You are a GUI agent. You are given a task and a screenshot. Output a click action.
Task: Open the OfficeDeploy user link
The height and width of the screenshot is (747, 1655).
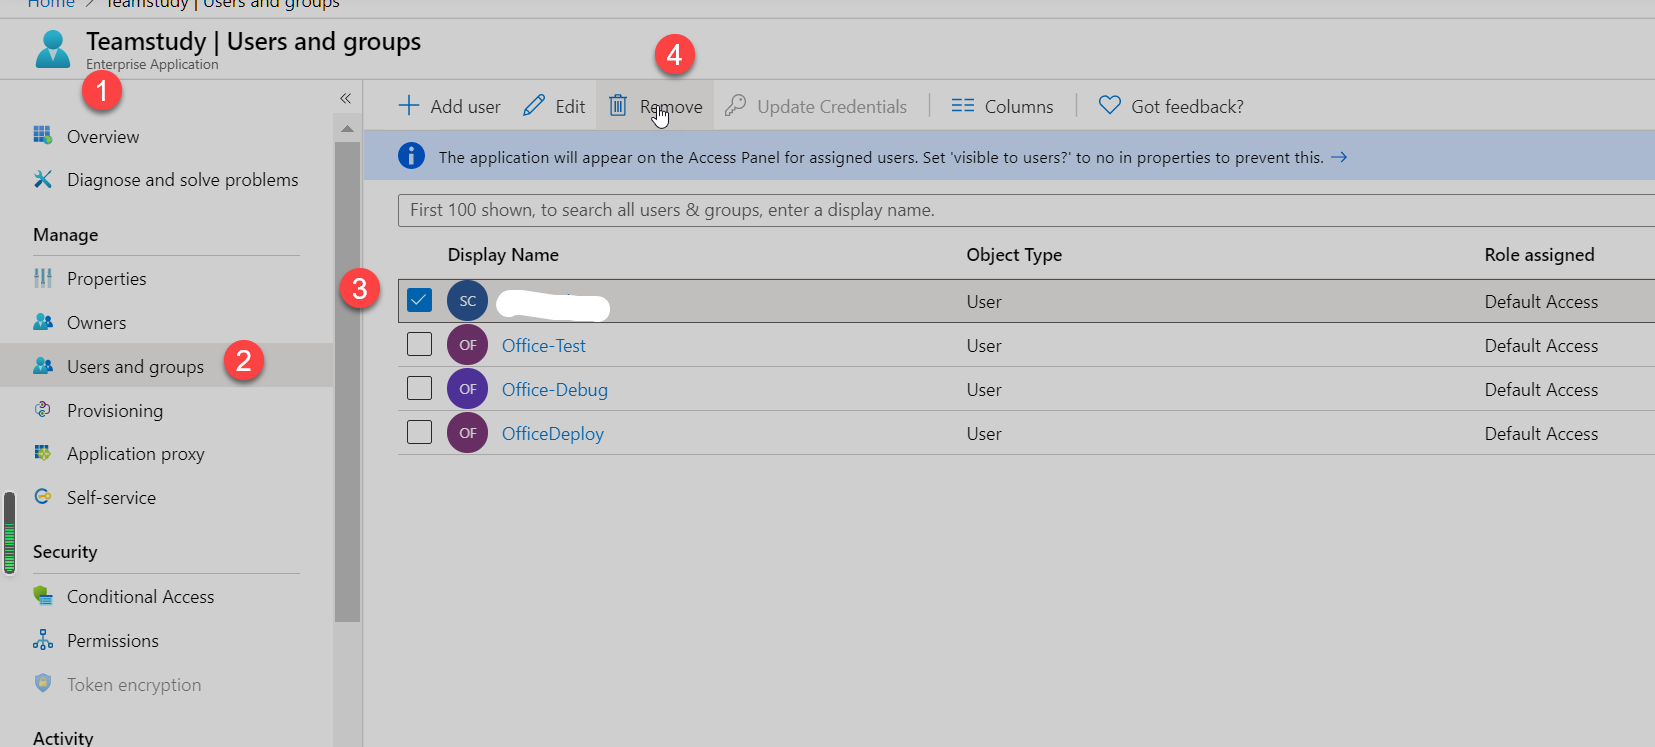click(552, 434)
